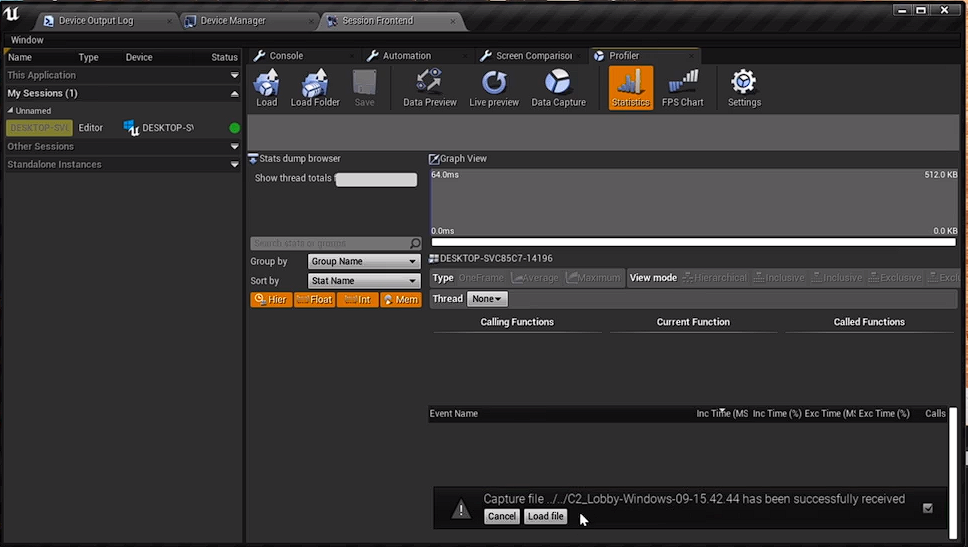Select OneFrame type option
Viewport: 968px width, 547px height.
481,278
